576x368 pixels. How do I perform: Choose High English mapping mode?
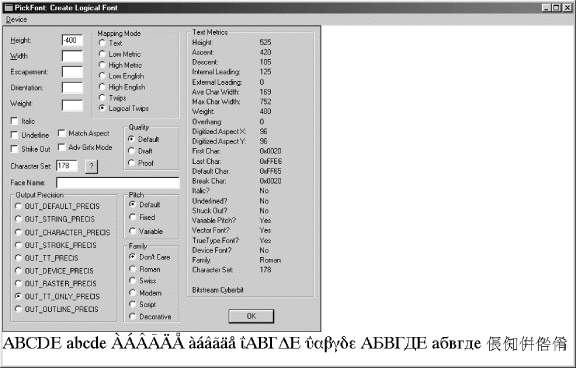102,87
